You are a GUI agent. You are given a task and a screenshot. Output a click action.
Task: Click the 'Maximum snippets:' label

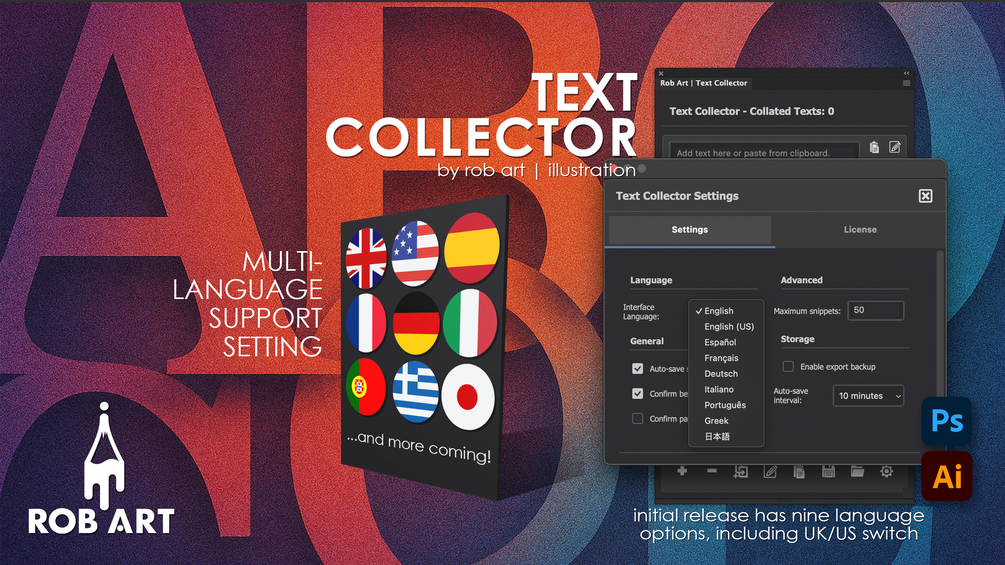[x=807, y=311]
